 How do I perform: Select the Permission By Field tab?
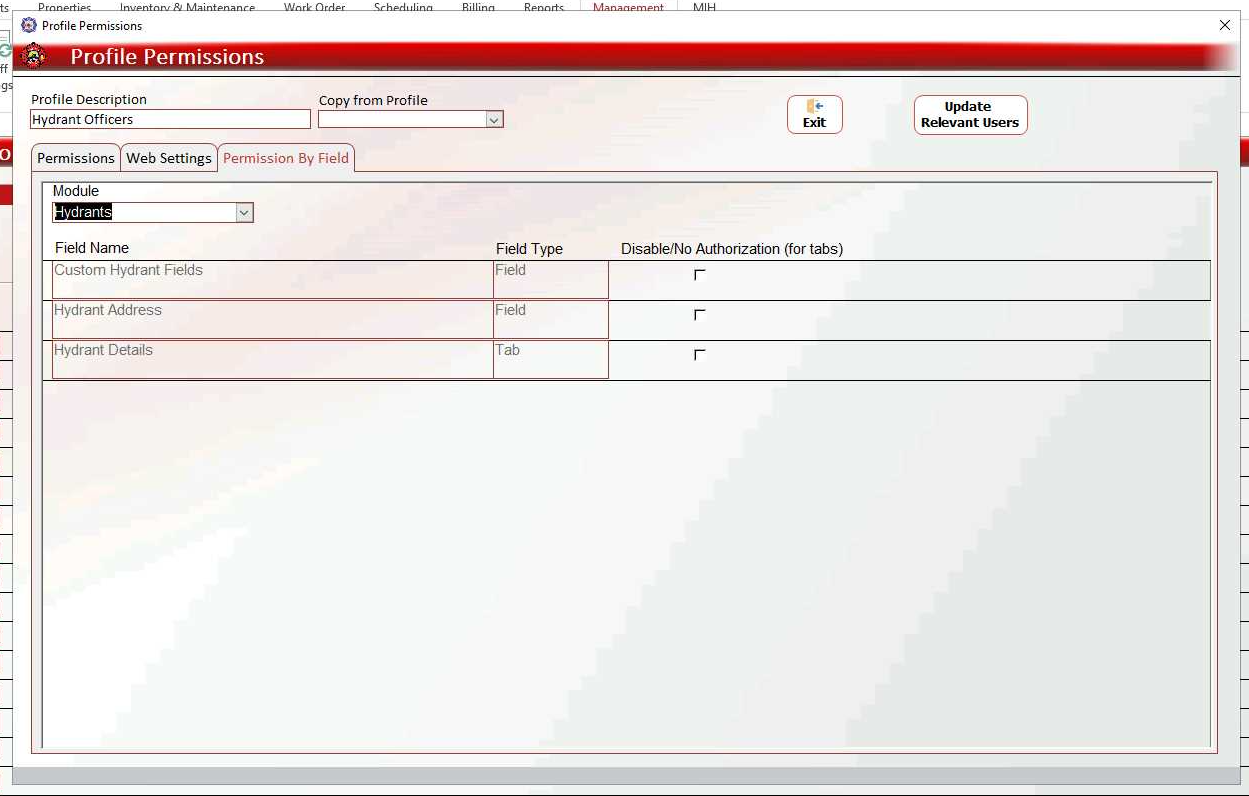click(x=286, y=158)
